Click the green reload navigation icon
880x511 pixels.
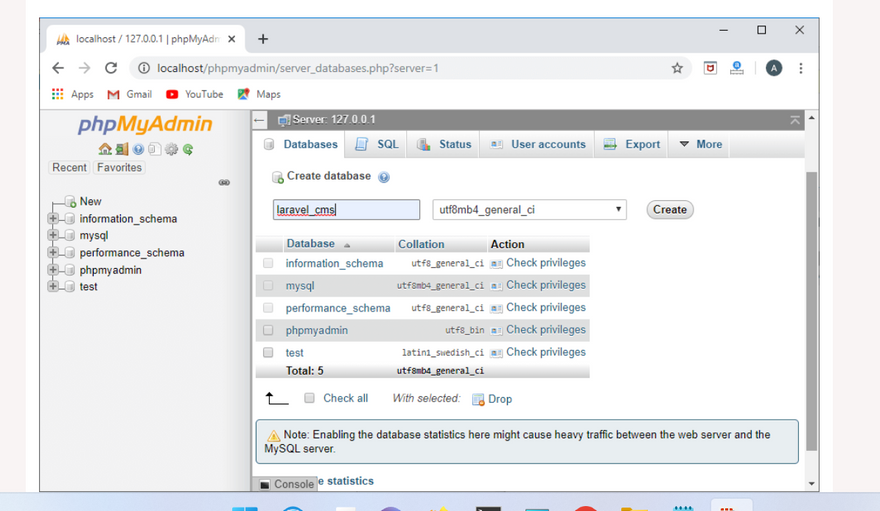187,149
